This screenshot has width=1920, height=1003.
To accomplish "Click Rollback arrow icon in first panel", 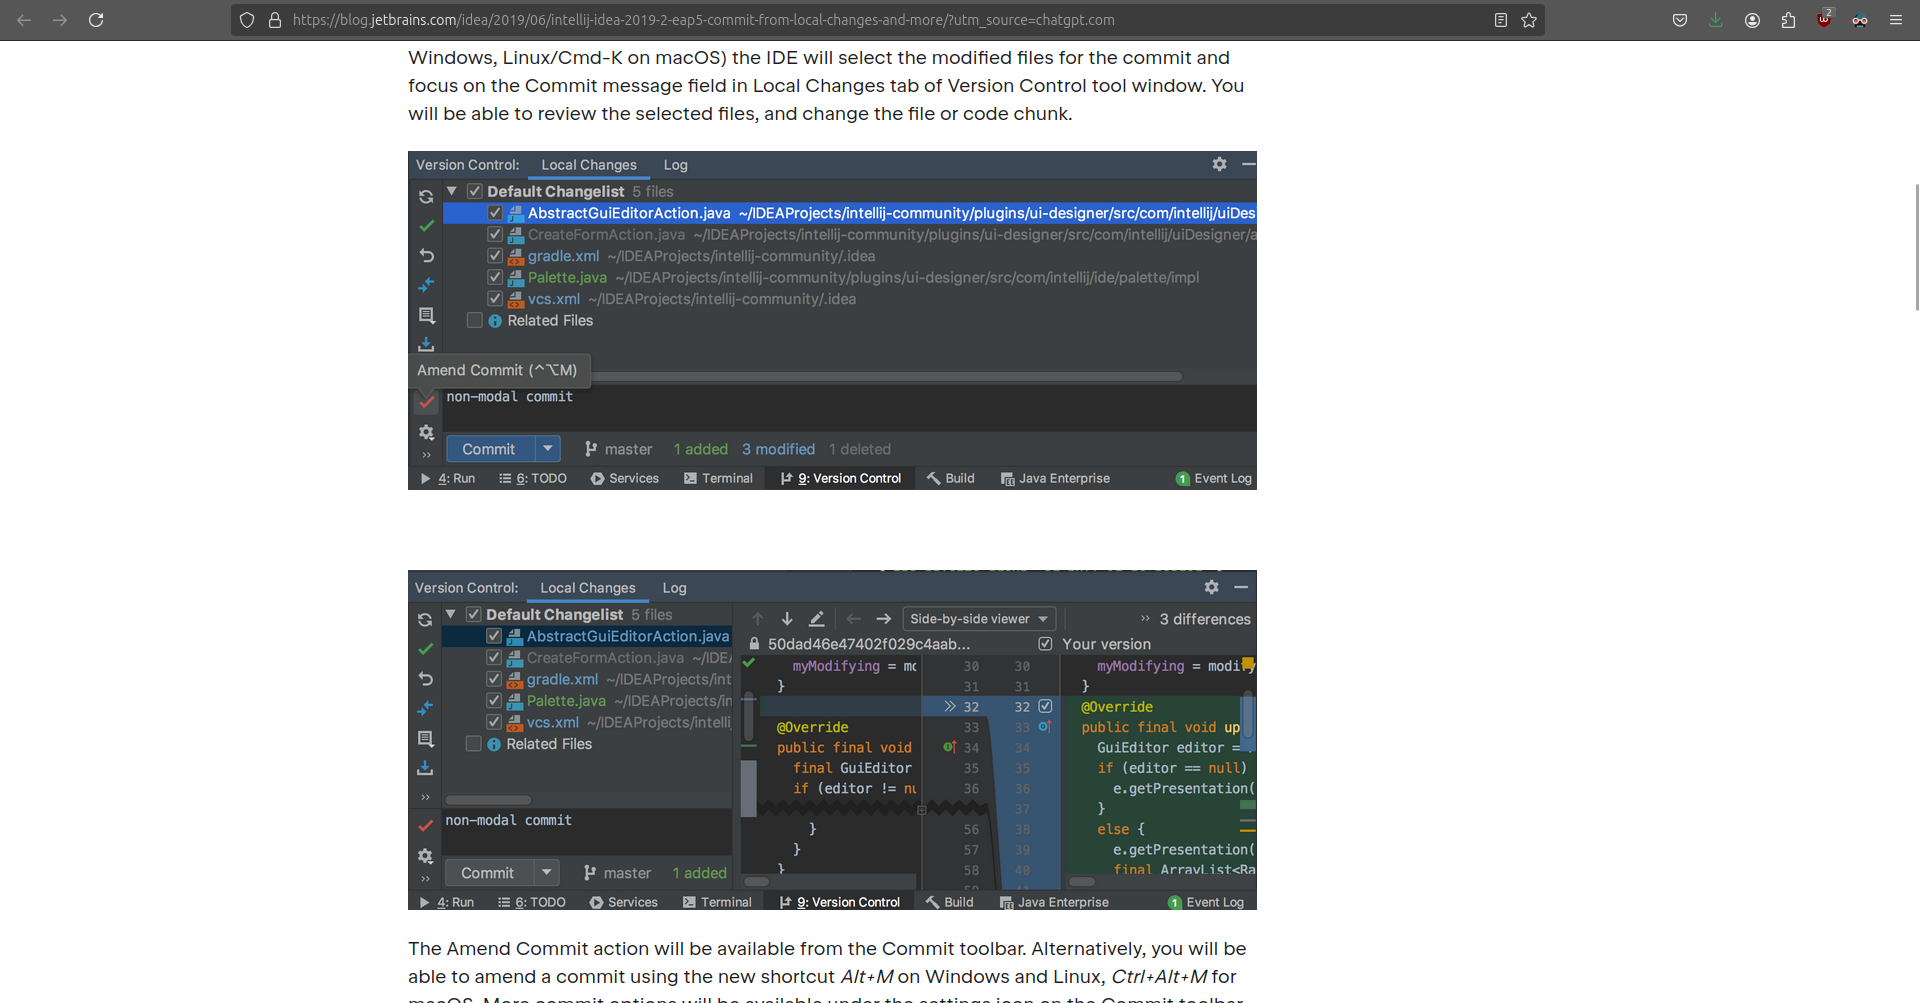I will [426, 256].
